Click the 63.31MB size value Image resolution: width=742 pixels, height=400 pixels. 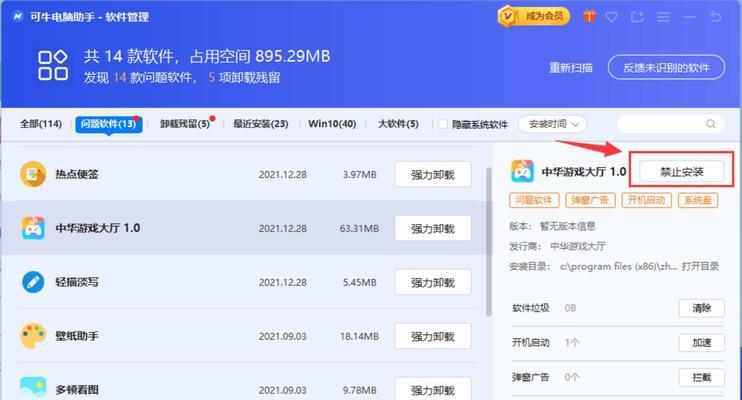359,229
